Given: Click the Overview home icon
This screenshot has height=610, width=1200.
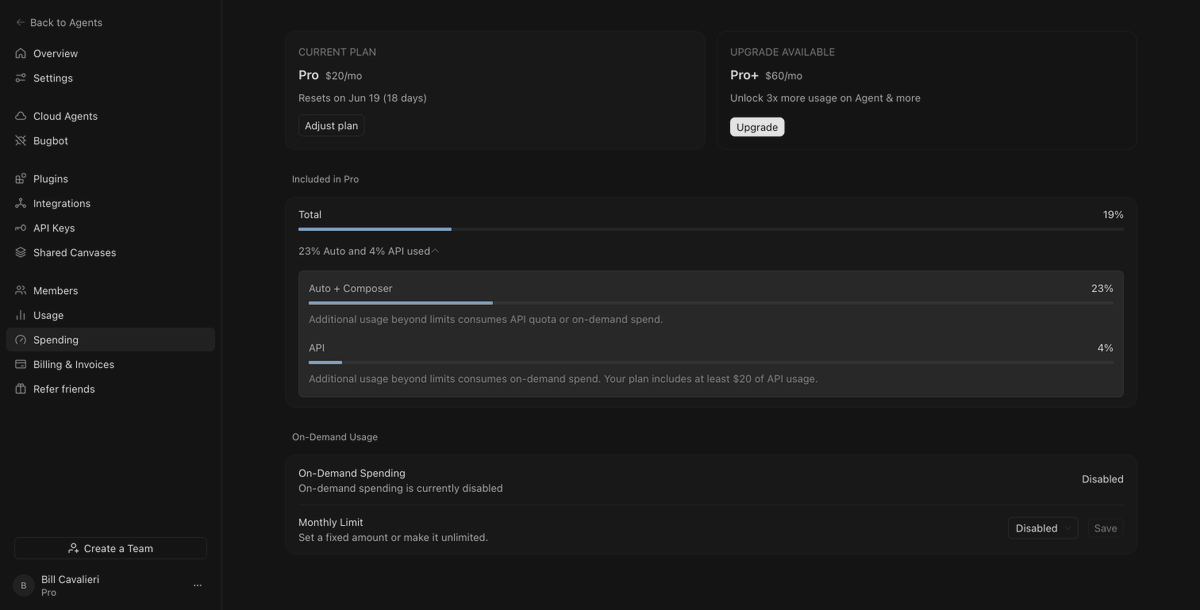Looking at the screenshot, I should click(x=20, y=53).
